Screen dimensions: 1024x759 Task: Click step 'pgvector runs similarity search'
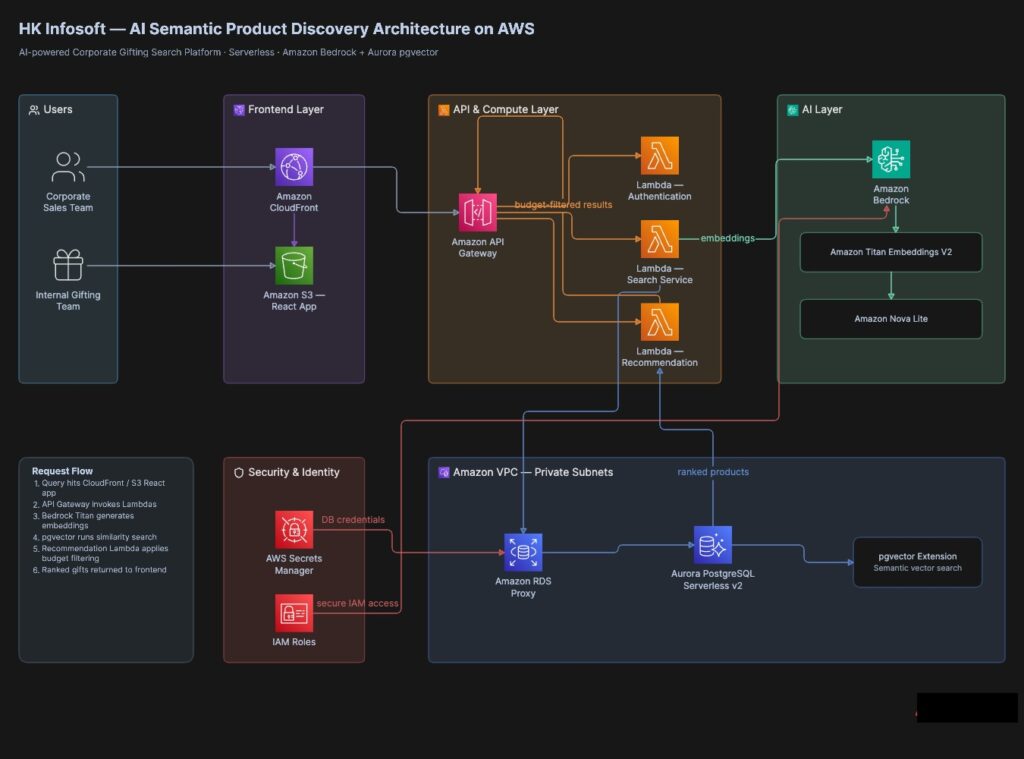pos(95,537)
